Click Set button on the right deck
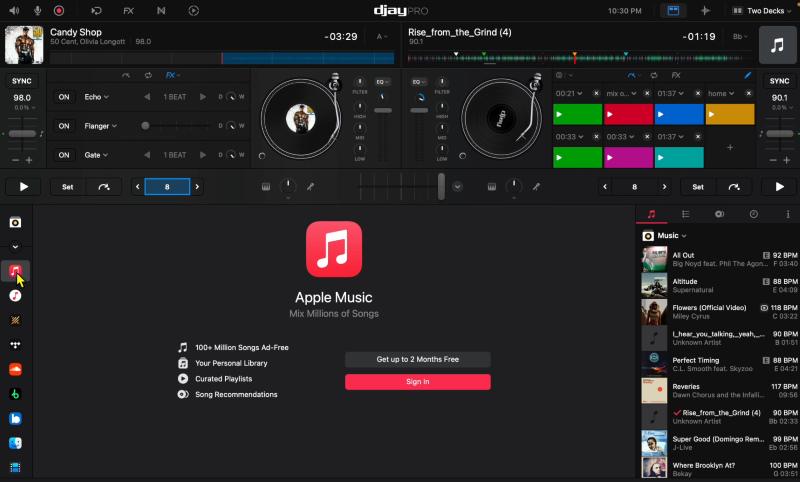 (697, 187)
